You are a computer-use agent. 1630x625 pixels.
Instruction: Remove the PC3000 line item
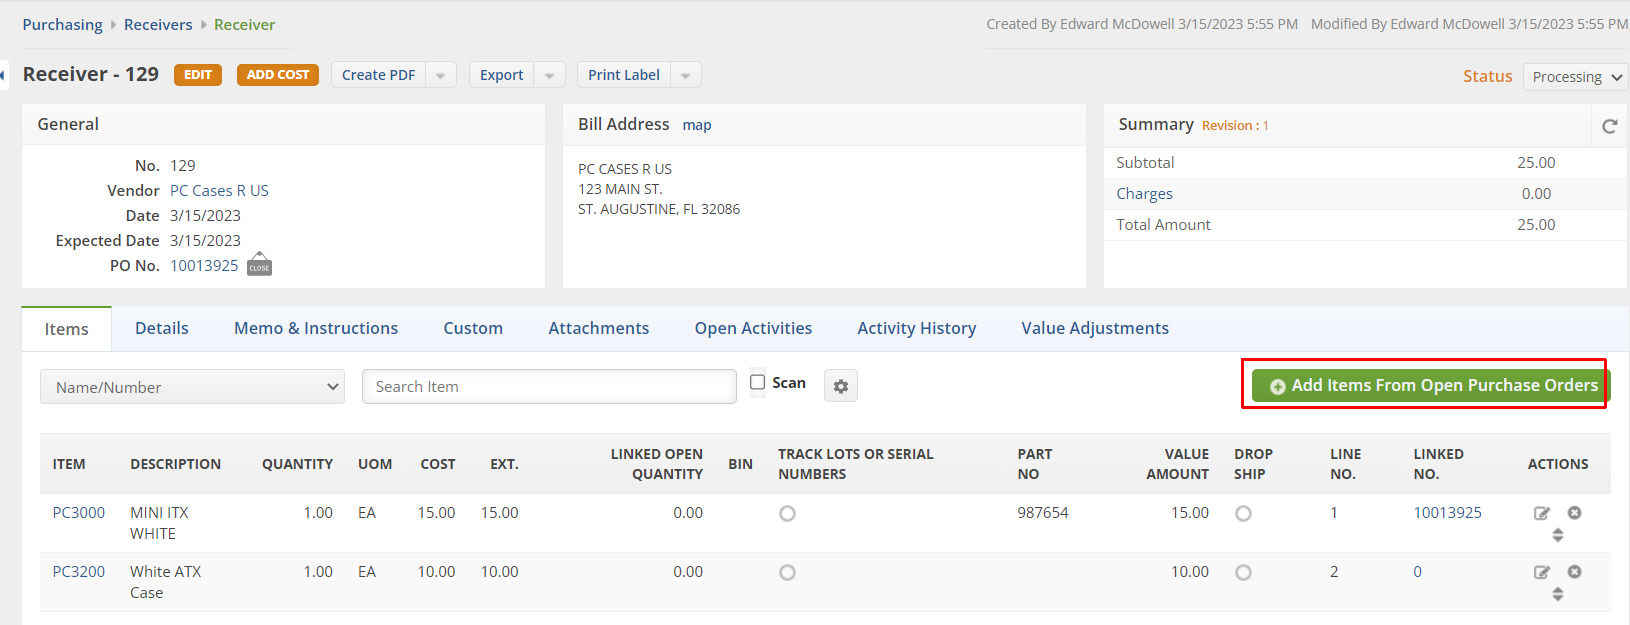pos(1574,513)
